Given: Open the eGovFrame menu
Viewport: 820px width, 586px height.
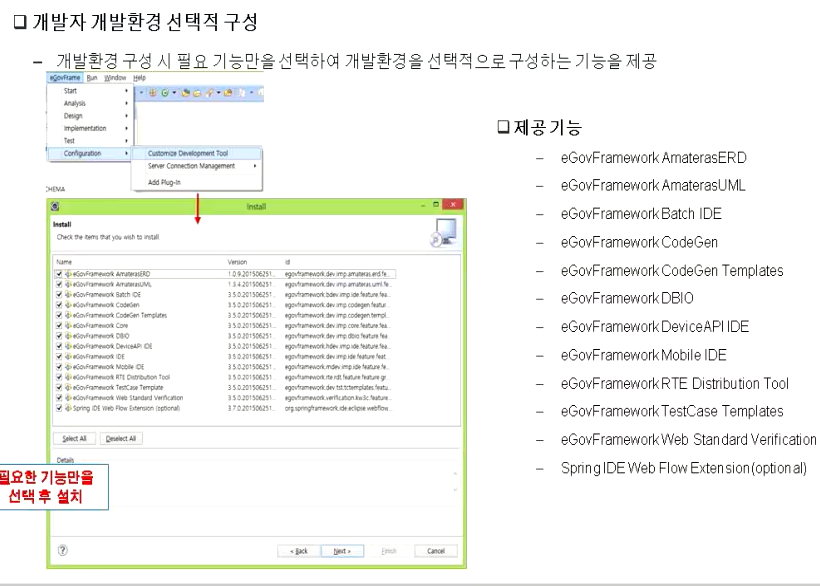Looking at the screenshot, I should point(65,77).
